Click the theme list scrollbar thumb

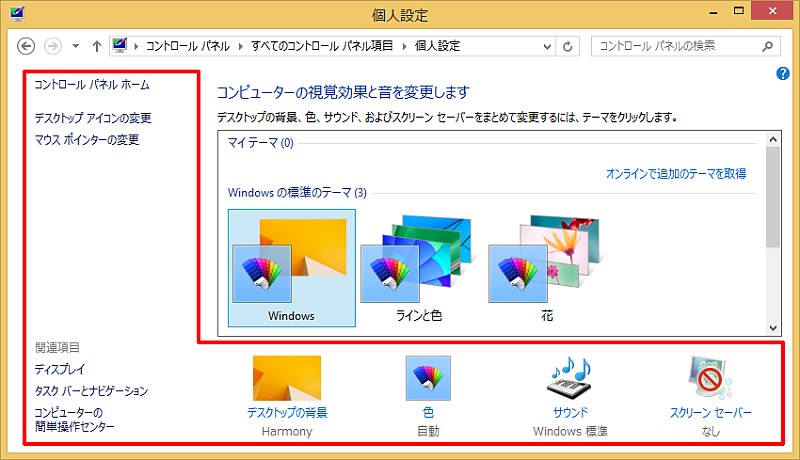(773, 198)
